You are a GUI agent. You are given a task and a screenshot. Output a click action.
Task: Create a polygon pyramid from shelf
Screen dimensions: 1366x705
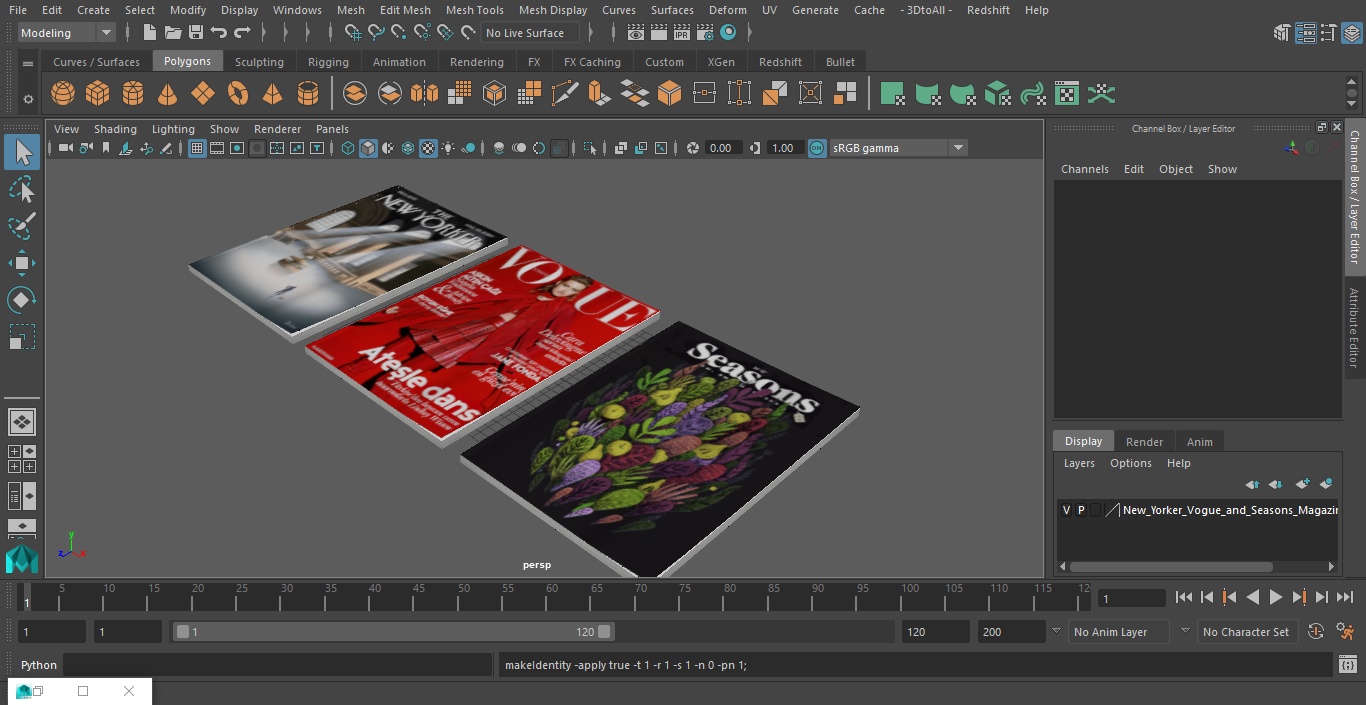pyautogui.click(x=272, y=94)
